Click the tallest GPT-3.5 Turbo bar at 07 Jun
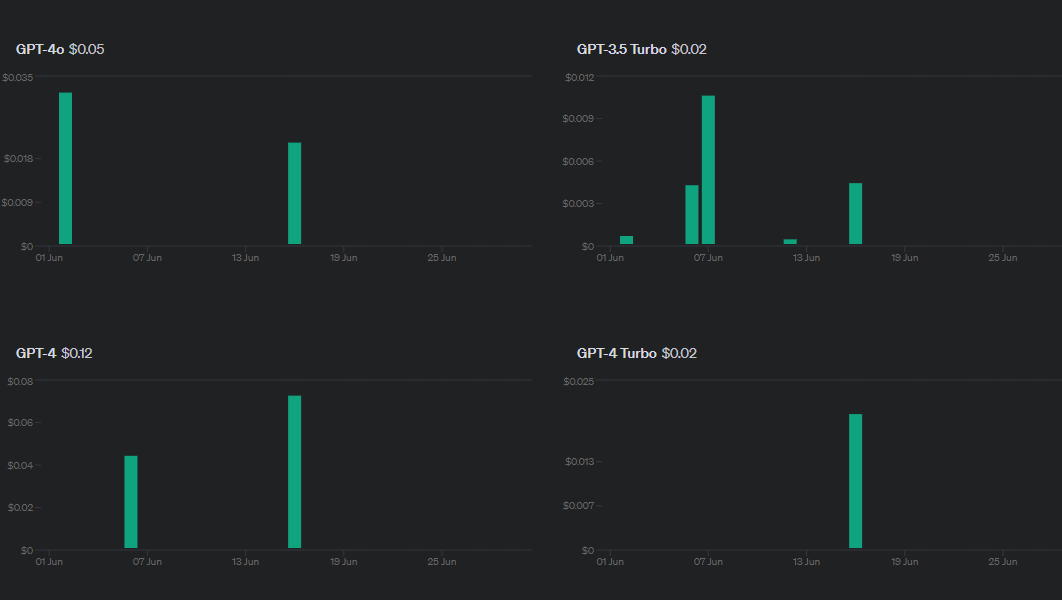The image size is (1062, 600). tap(708, 169)
